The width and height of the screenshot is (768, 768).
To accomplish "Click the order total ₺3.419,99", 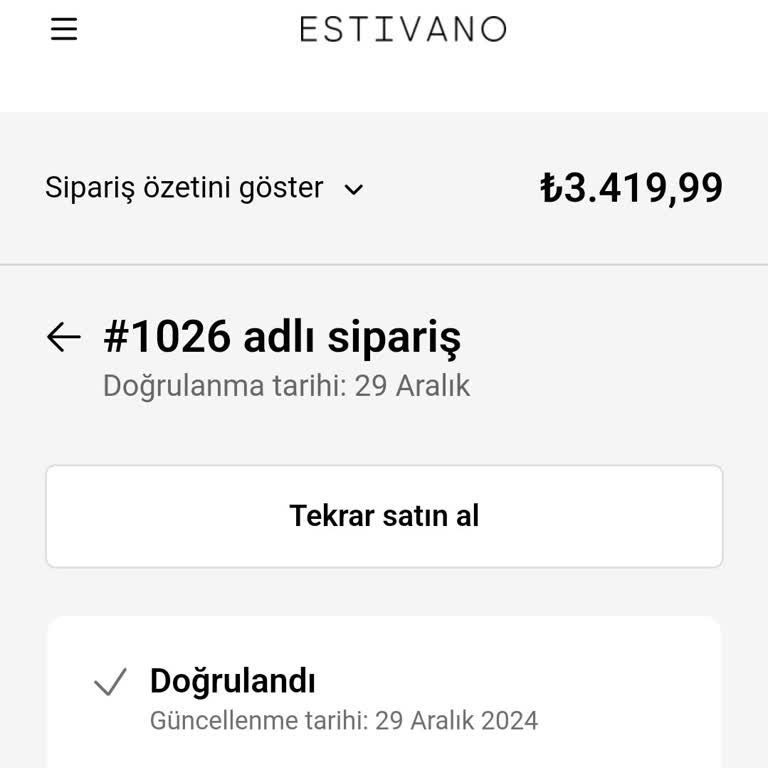I will pos(632,188).
